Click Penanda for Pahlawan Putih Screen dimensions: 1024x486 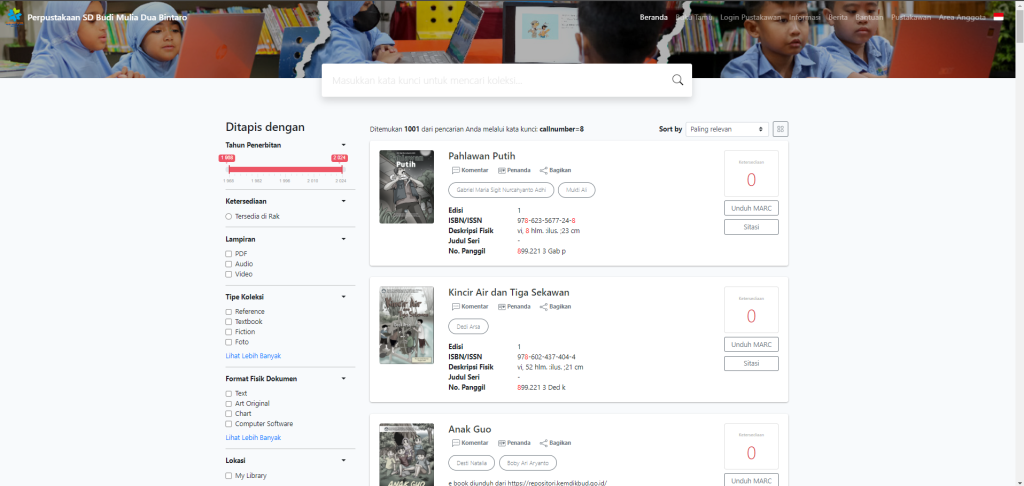[x=514, y=170]
